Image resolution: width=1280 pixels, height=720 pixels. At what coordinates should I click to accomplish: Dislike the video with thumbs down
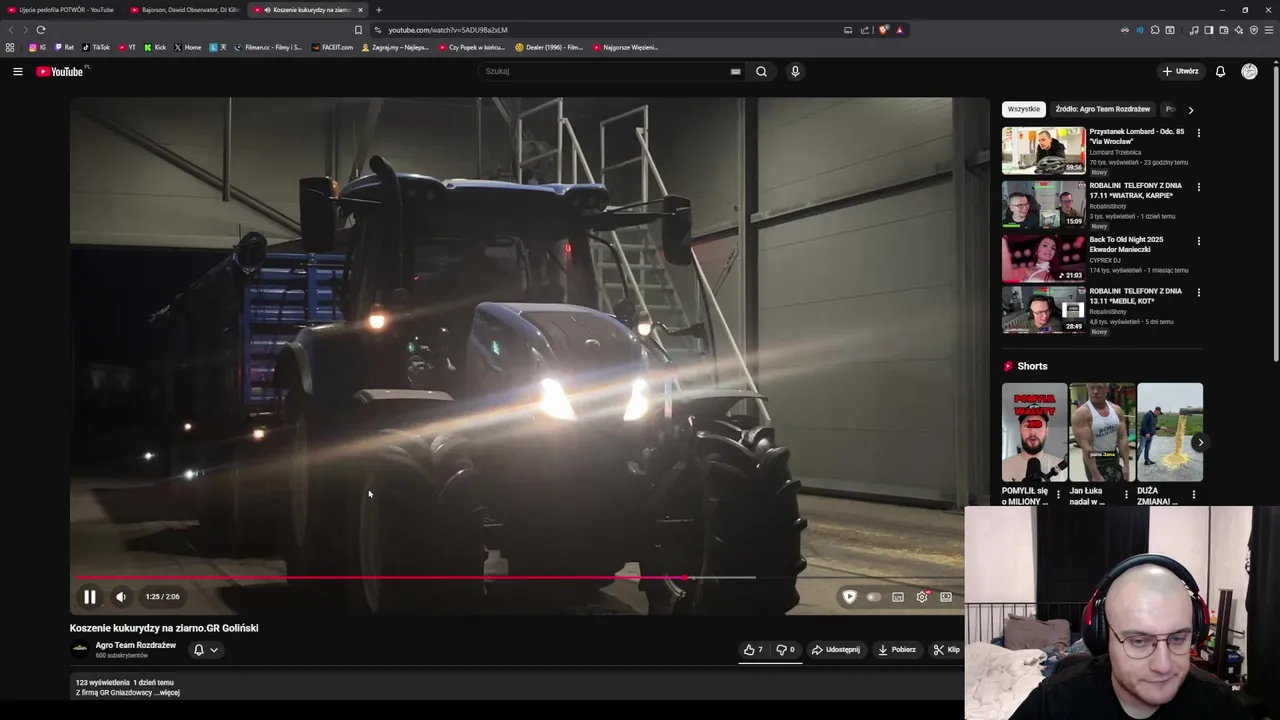tap(785, 650)
